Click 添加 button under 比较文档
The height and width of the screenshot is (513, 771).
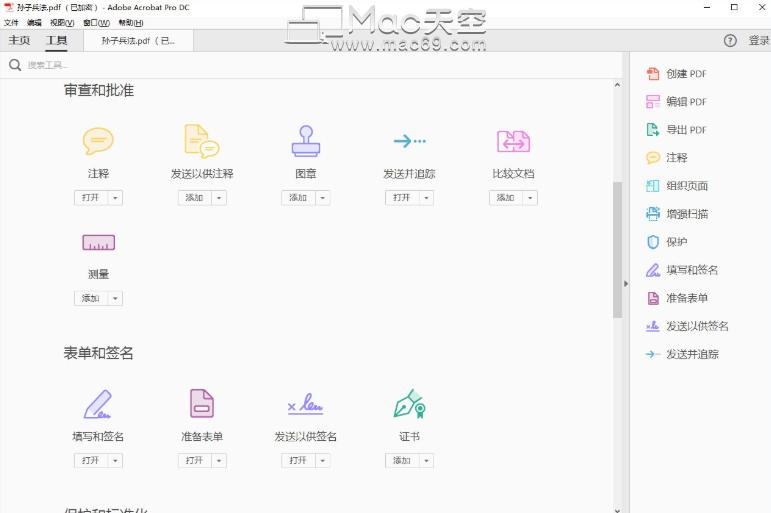tap(506, 198)
